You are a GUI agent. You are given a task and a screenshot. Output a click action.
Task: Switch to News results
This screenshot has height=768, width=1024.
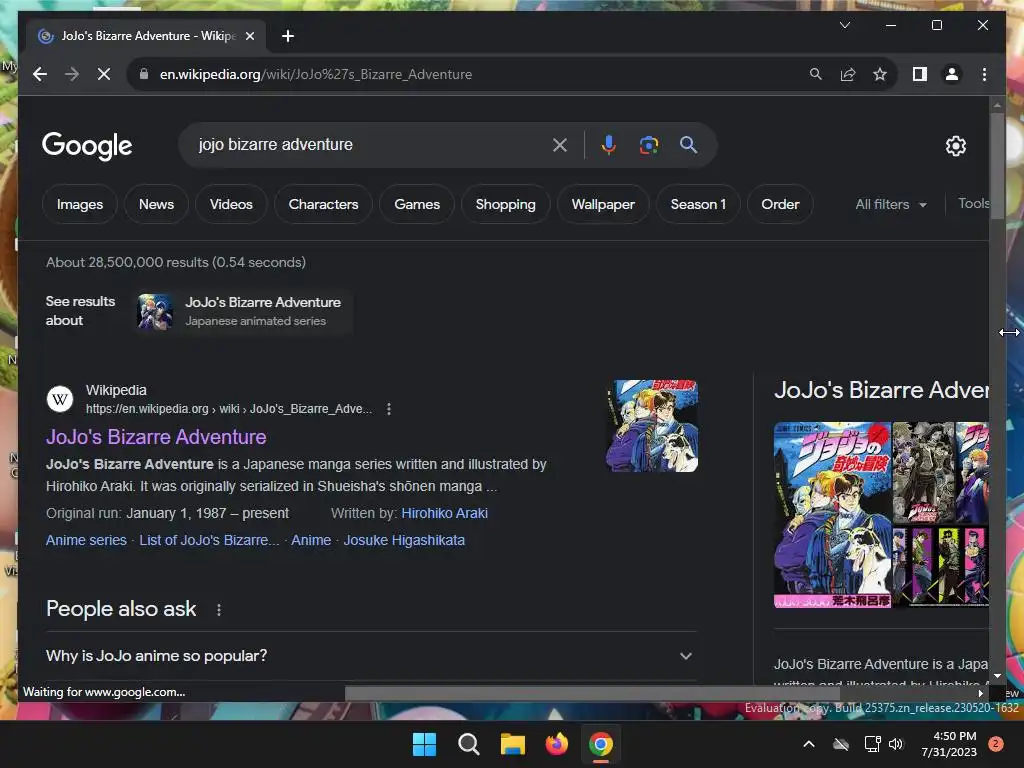point(156,204)
